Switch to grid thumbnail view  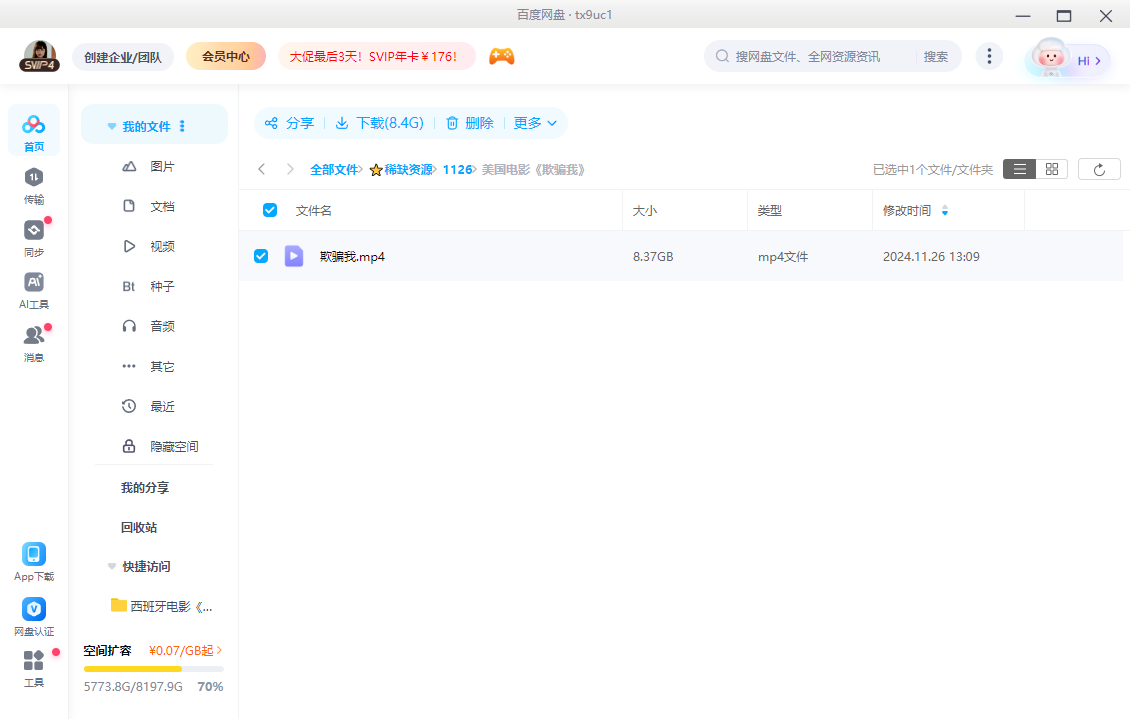click(x=1051, y=169)
